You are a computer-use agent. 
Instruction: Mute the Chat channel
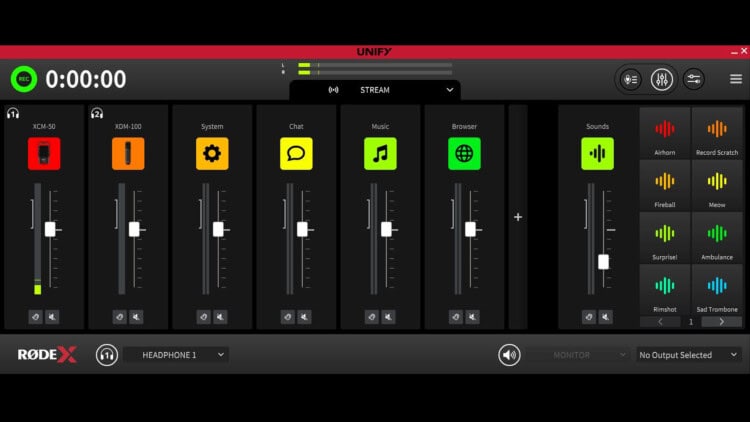point(305,317)
